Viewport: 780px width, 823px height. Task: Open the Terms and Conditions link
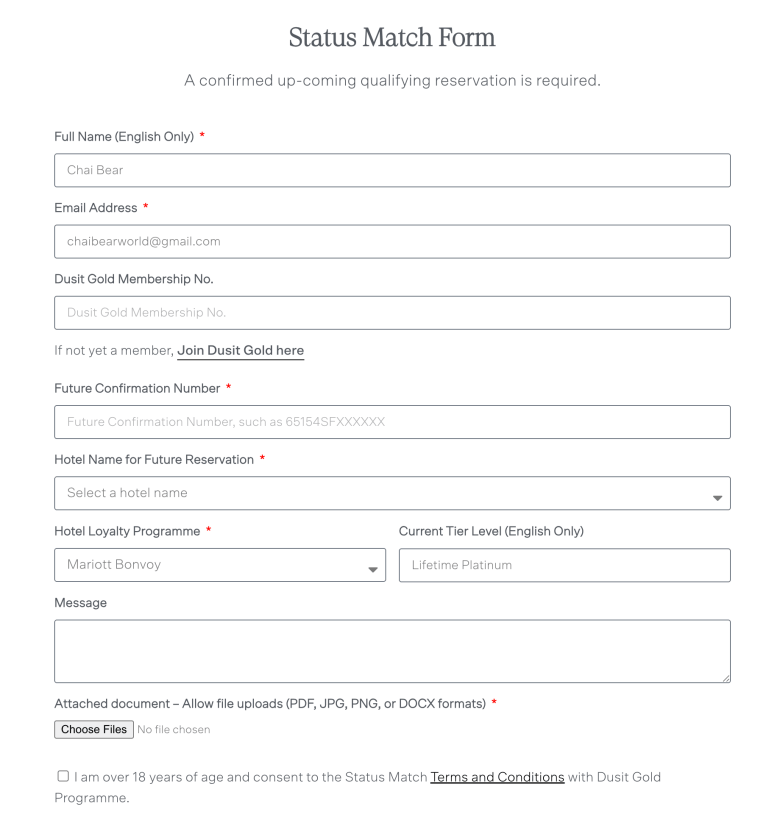[x=497, y=777]
